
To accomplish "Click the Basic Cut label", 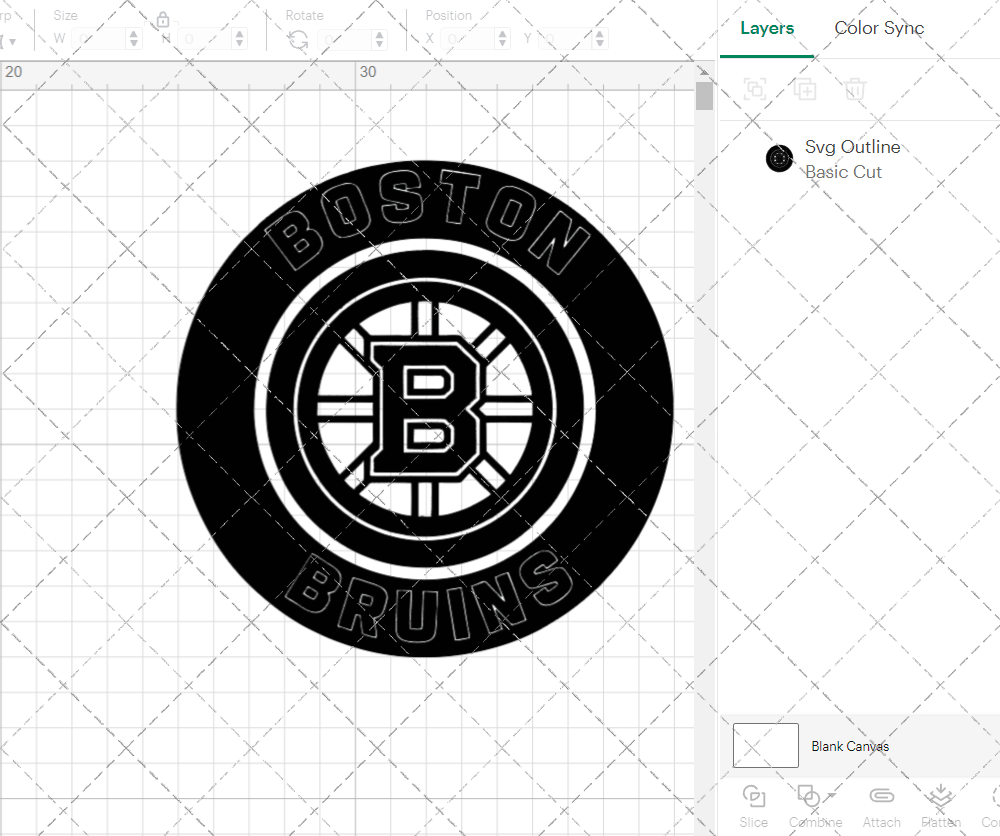I will pyautogui.click(x=843, y=172).
